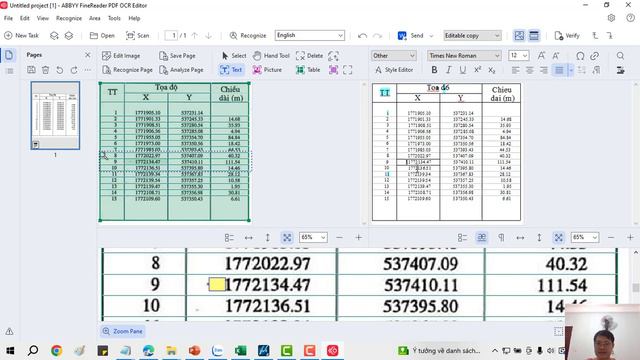Image resolution: width=640 pixels, height=360 pixels.
Task: Click the Redo arrow
Action: 377,36
